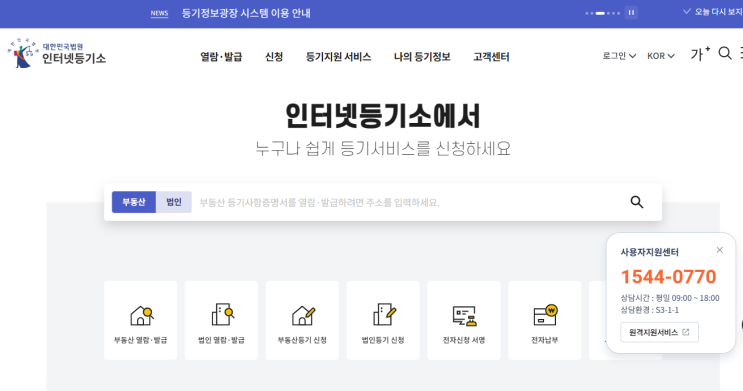Image resolution: width=743 pixels, height=391 pixels.
Task: Click the phone number 1544-0770
Action: click(669, 276)
